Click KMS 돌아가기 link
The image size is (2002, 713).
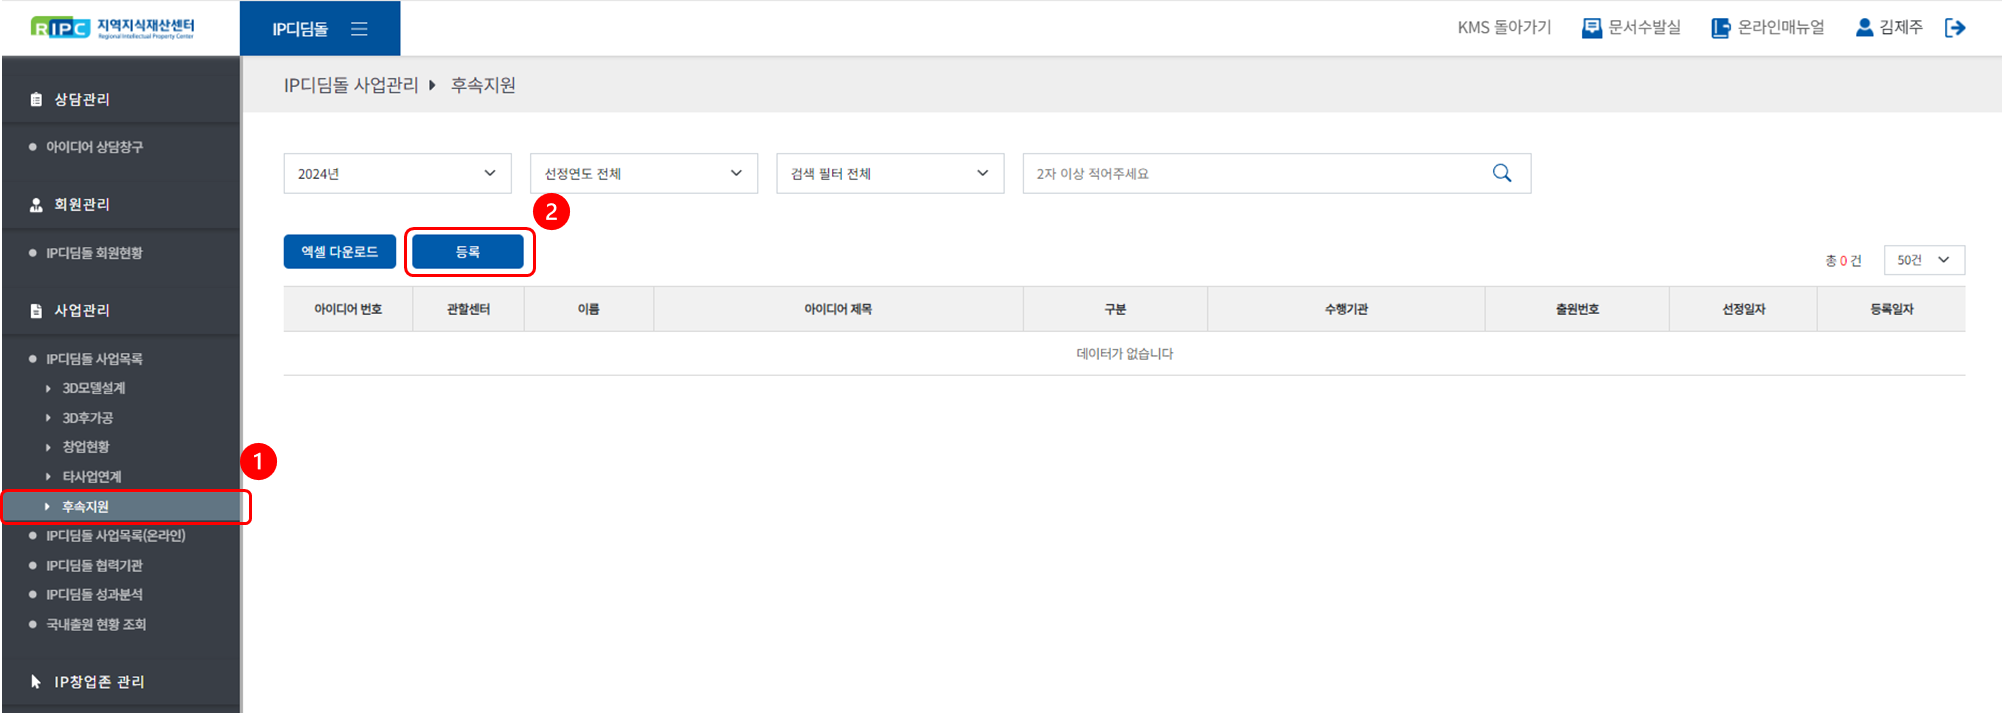coord(1503,28)
